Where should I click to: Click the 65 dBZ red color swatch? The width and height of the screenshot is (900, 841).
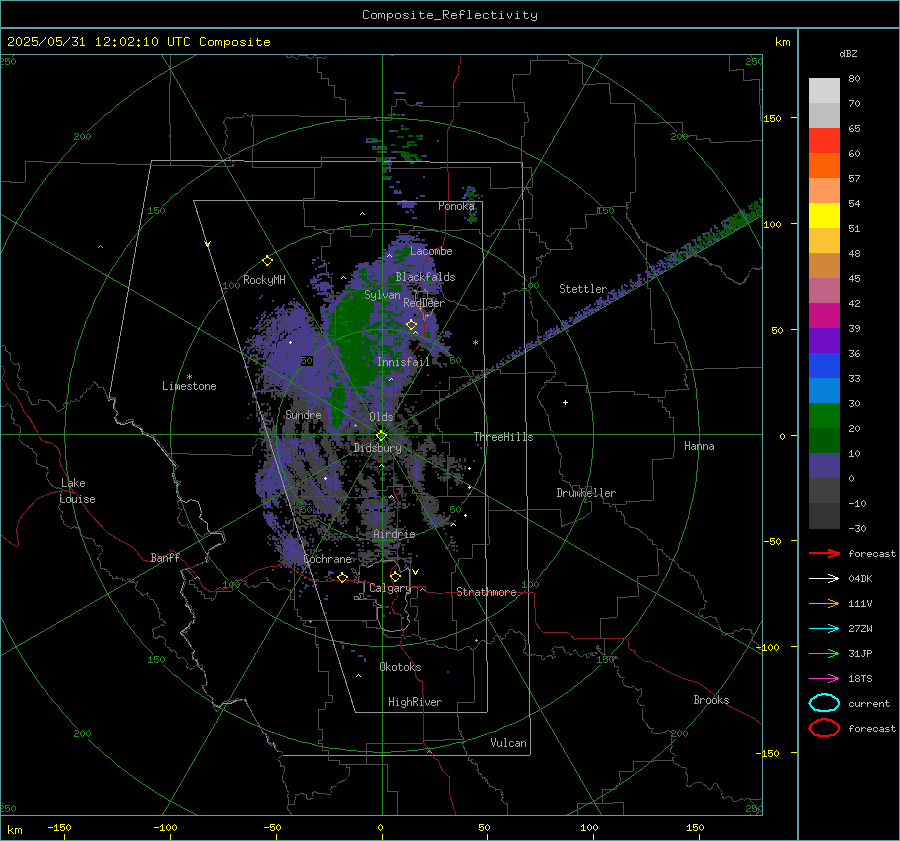(824, 140)
